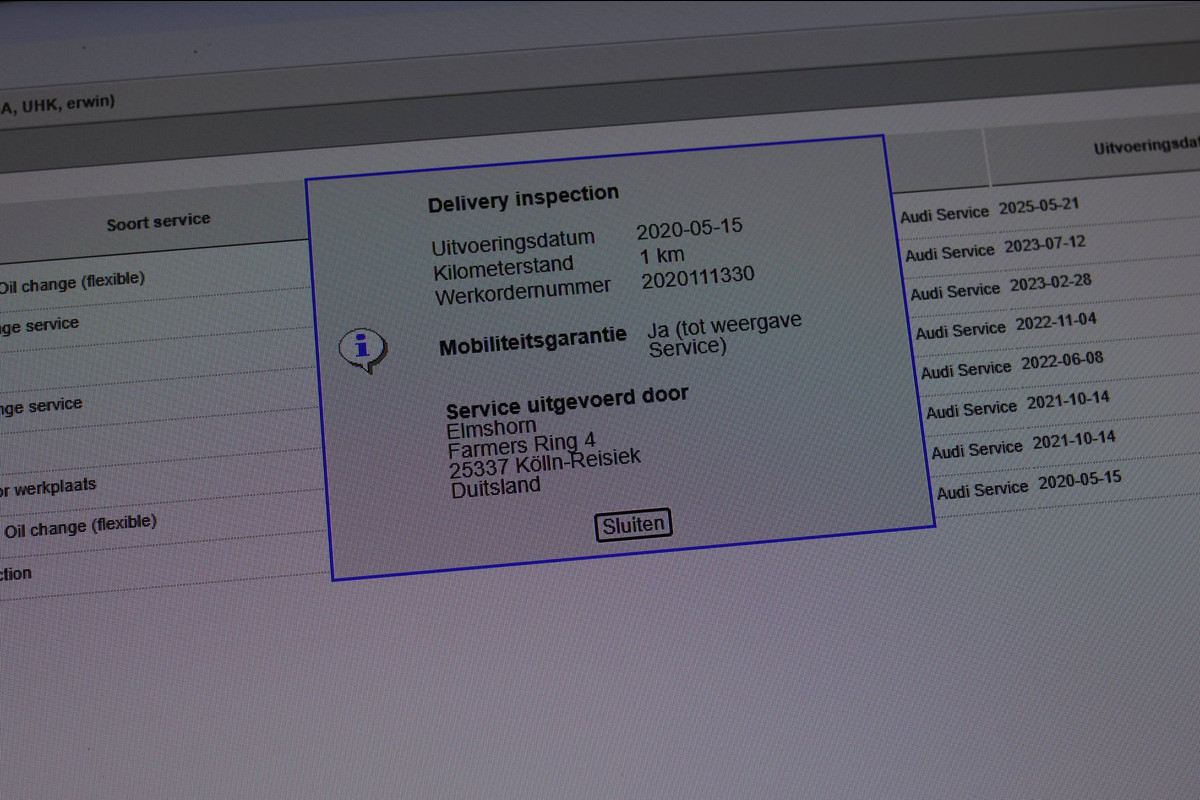Select the lower Oil change (flexible) row
Viewport: 1200px width, 800px height.
(80, 526)
